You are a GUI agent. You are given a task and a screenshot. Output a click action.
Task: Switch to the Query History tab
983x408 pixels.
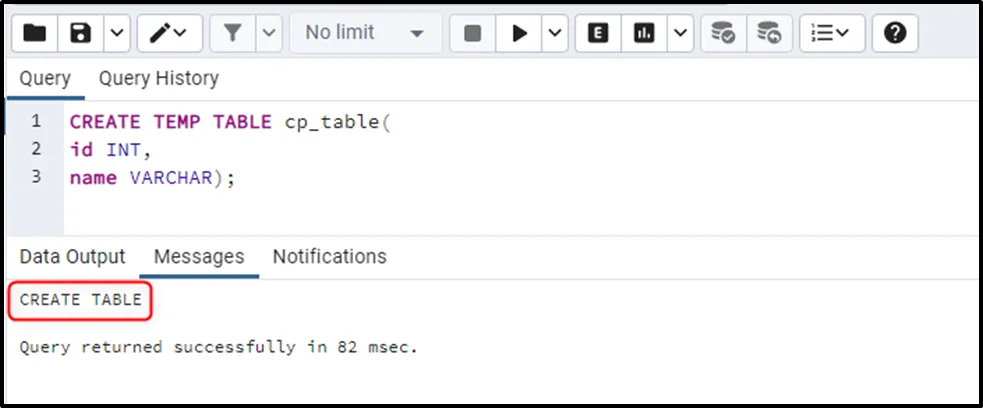(158, 78)
